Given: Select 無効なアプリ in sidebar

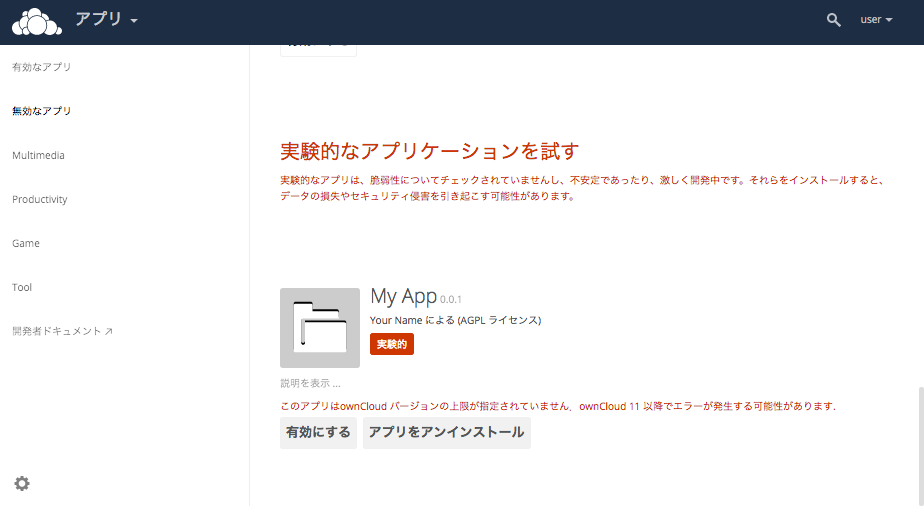Looking at the screenshot, I should coord(41,111).
